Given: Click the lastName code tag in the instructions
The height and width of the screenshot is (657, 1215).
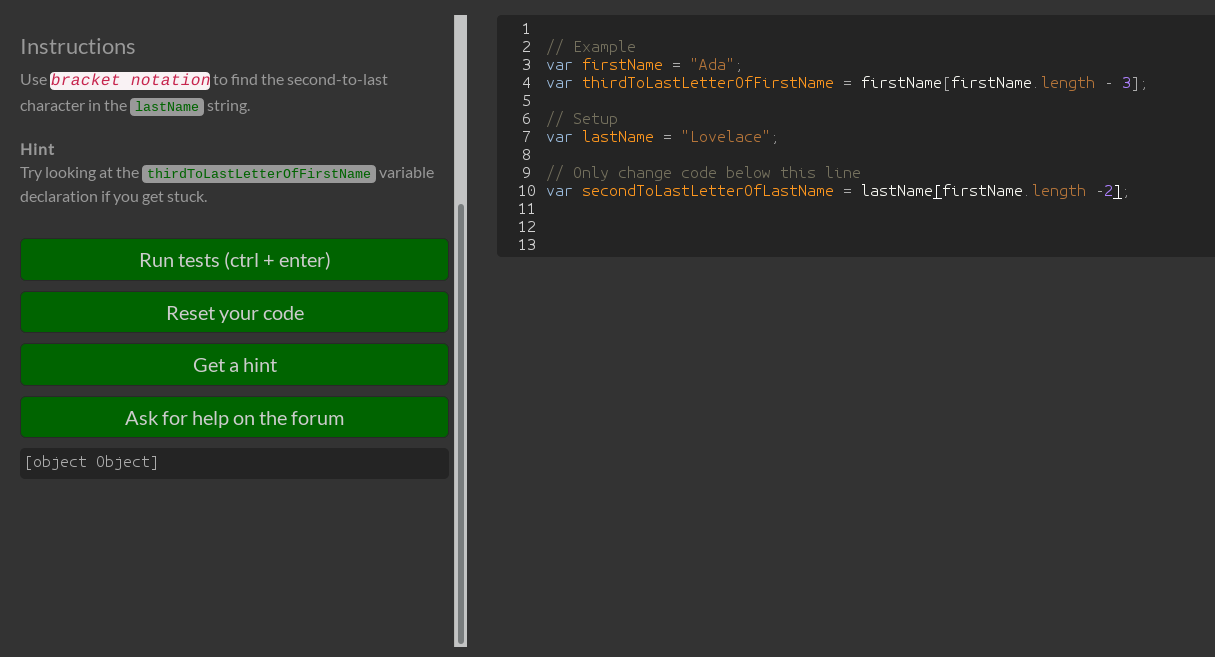Looking at the screenshot, I should [167, 106].
